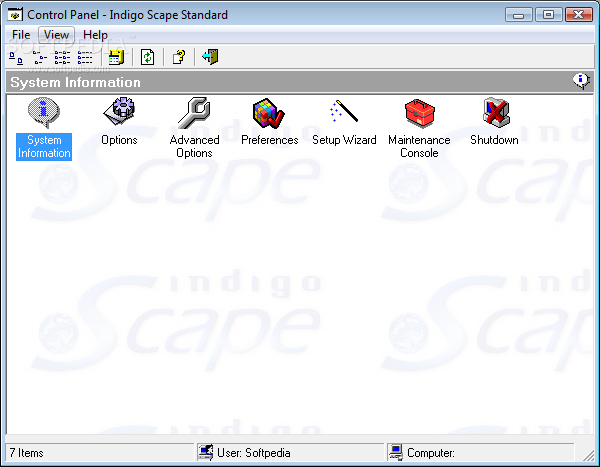The image size is (600, 467).
Task: Click the 'Maintenance Console' label text
Action: point(419,146)
